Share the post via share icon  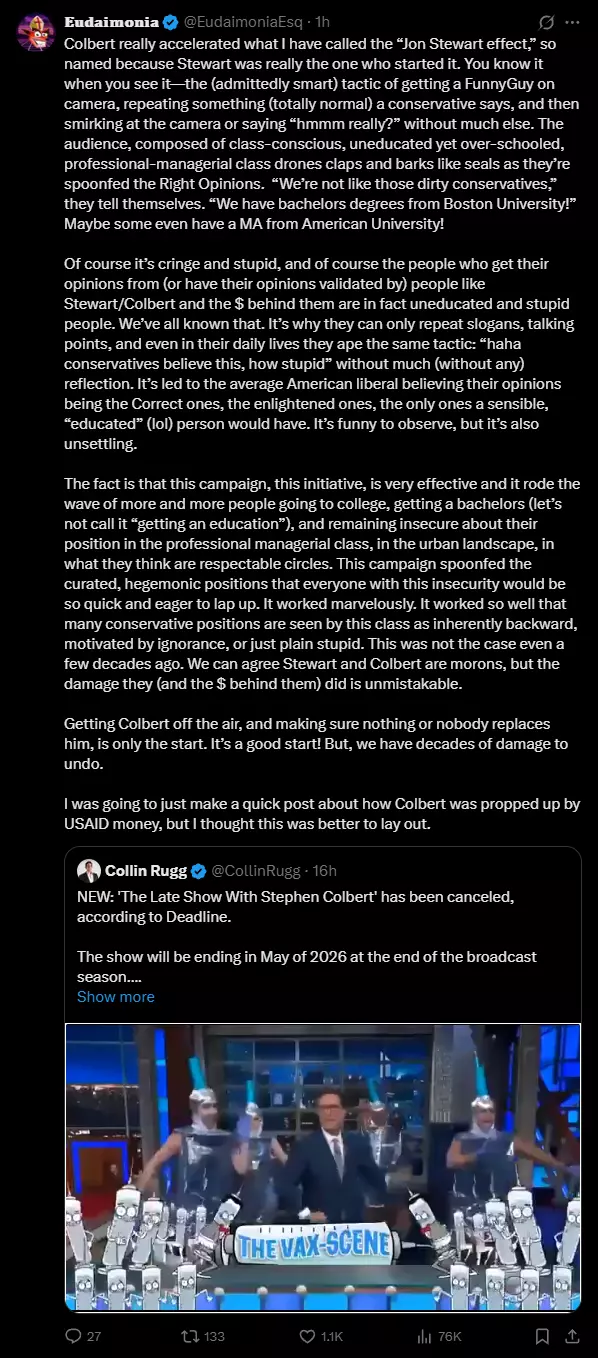[573, 1336]
